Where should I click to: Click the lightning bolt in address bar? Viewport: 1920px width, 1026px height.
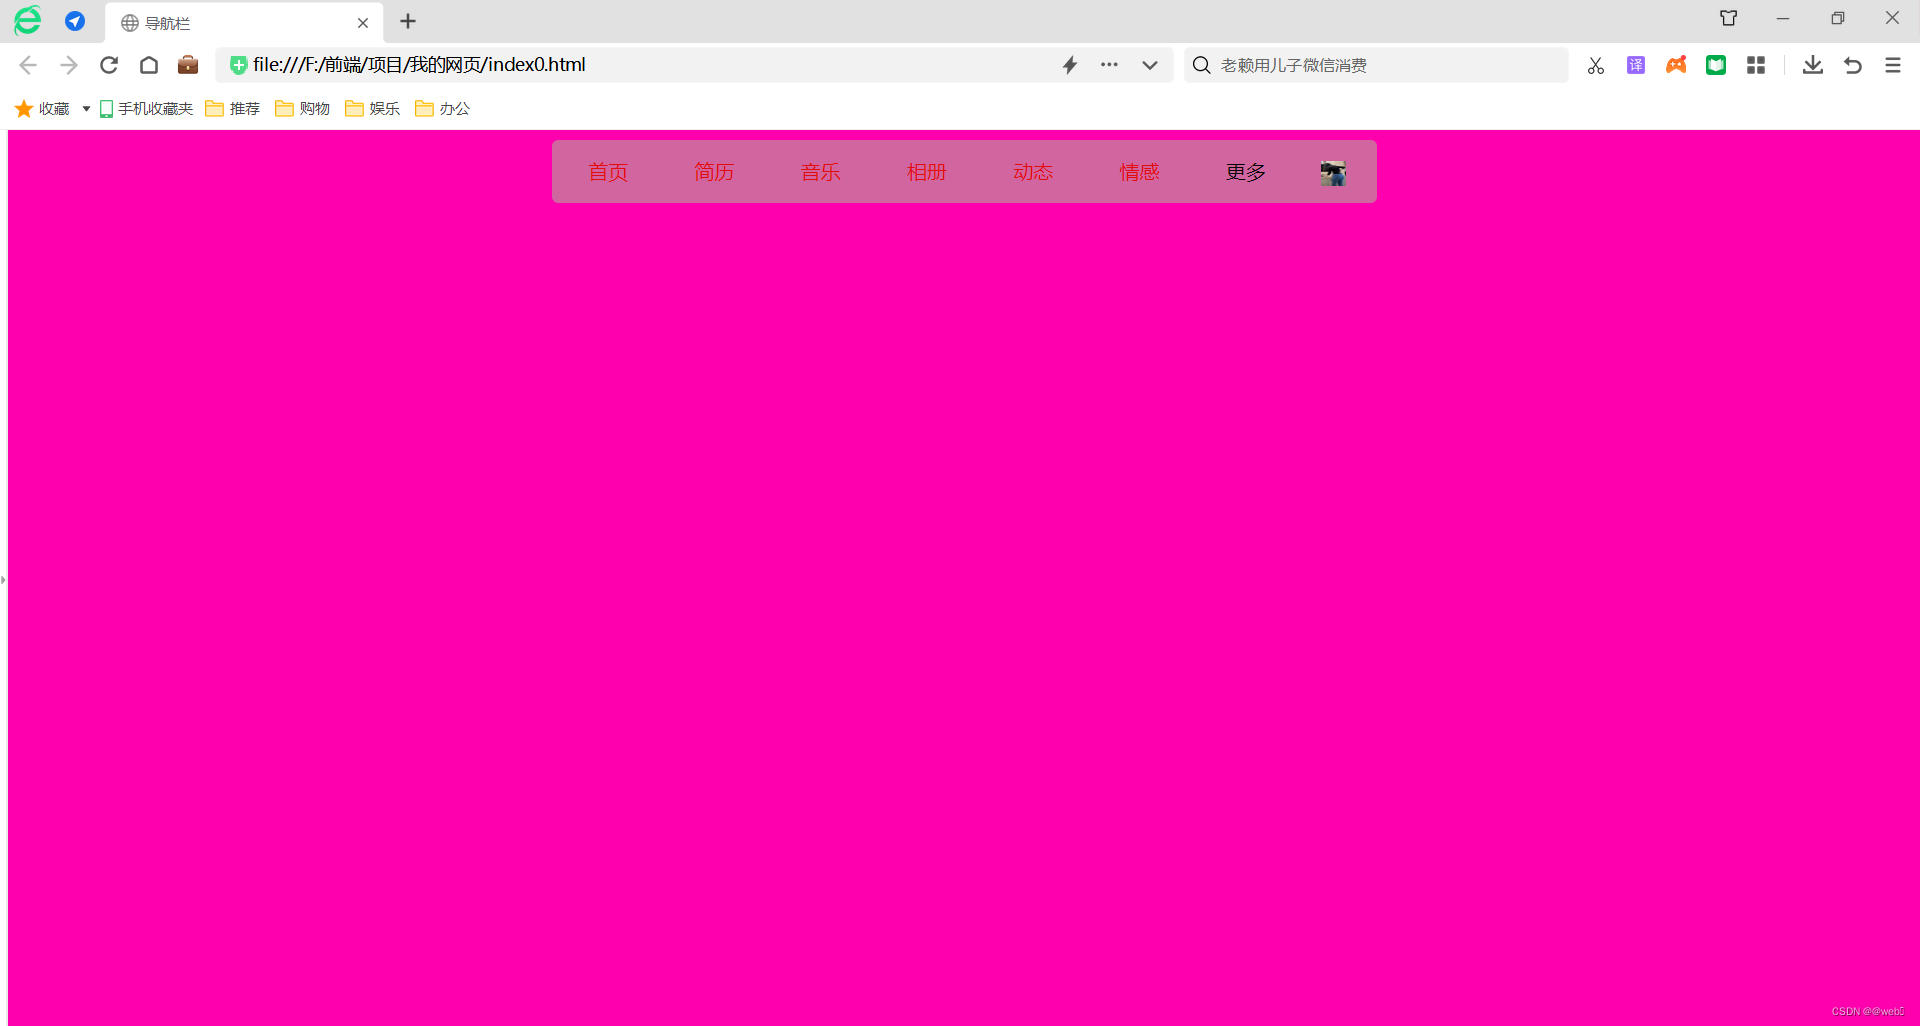[x=1070, y=65]
